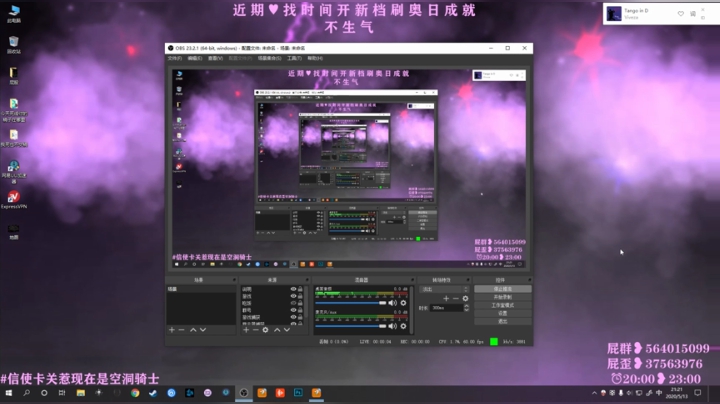This screenshot has width=720, height=404.
Task: Open source properties with the Sources gear icon
Action: pyautogui.click(x=265, y=330)
